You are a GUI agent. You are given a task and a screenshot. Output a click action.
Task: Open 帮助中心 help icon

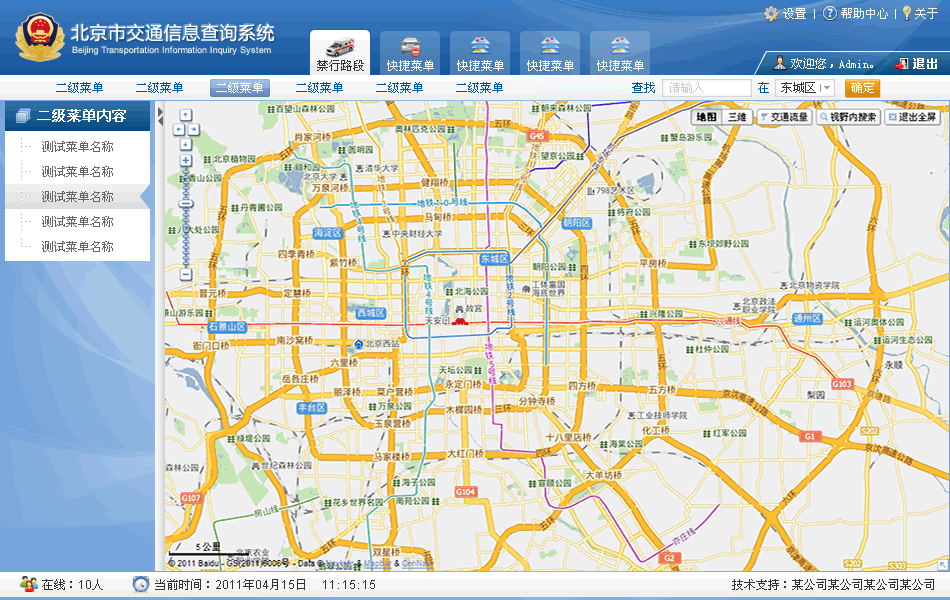[x=829, y=13]
